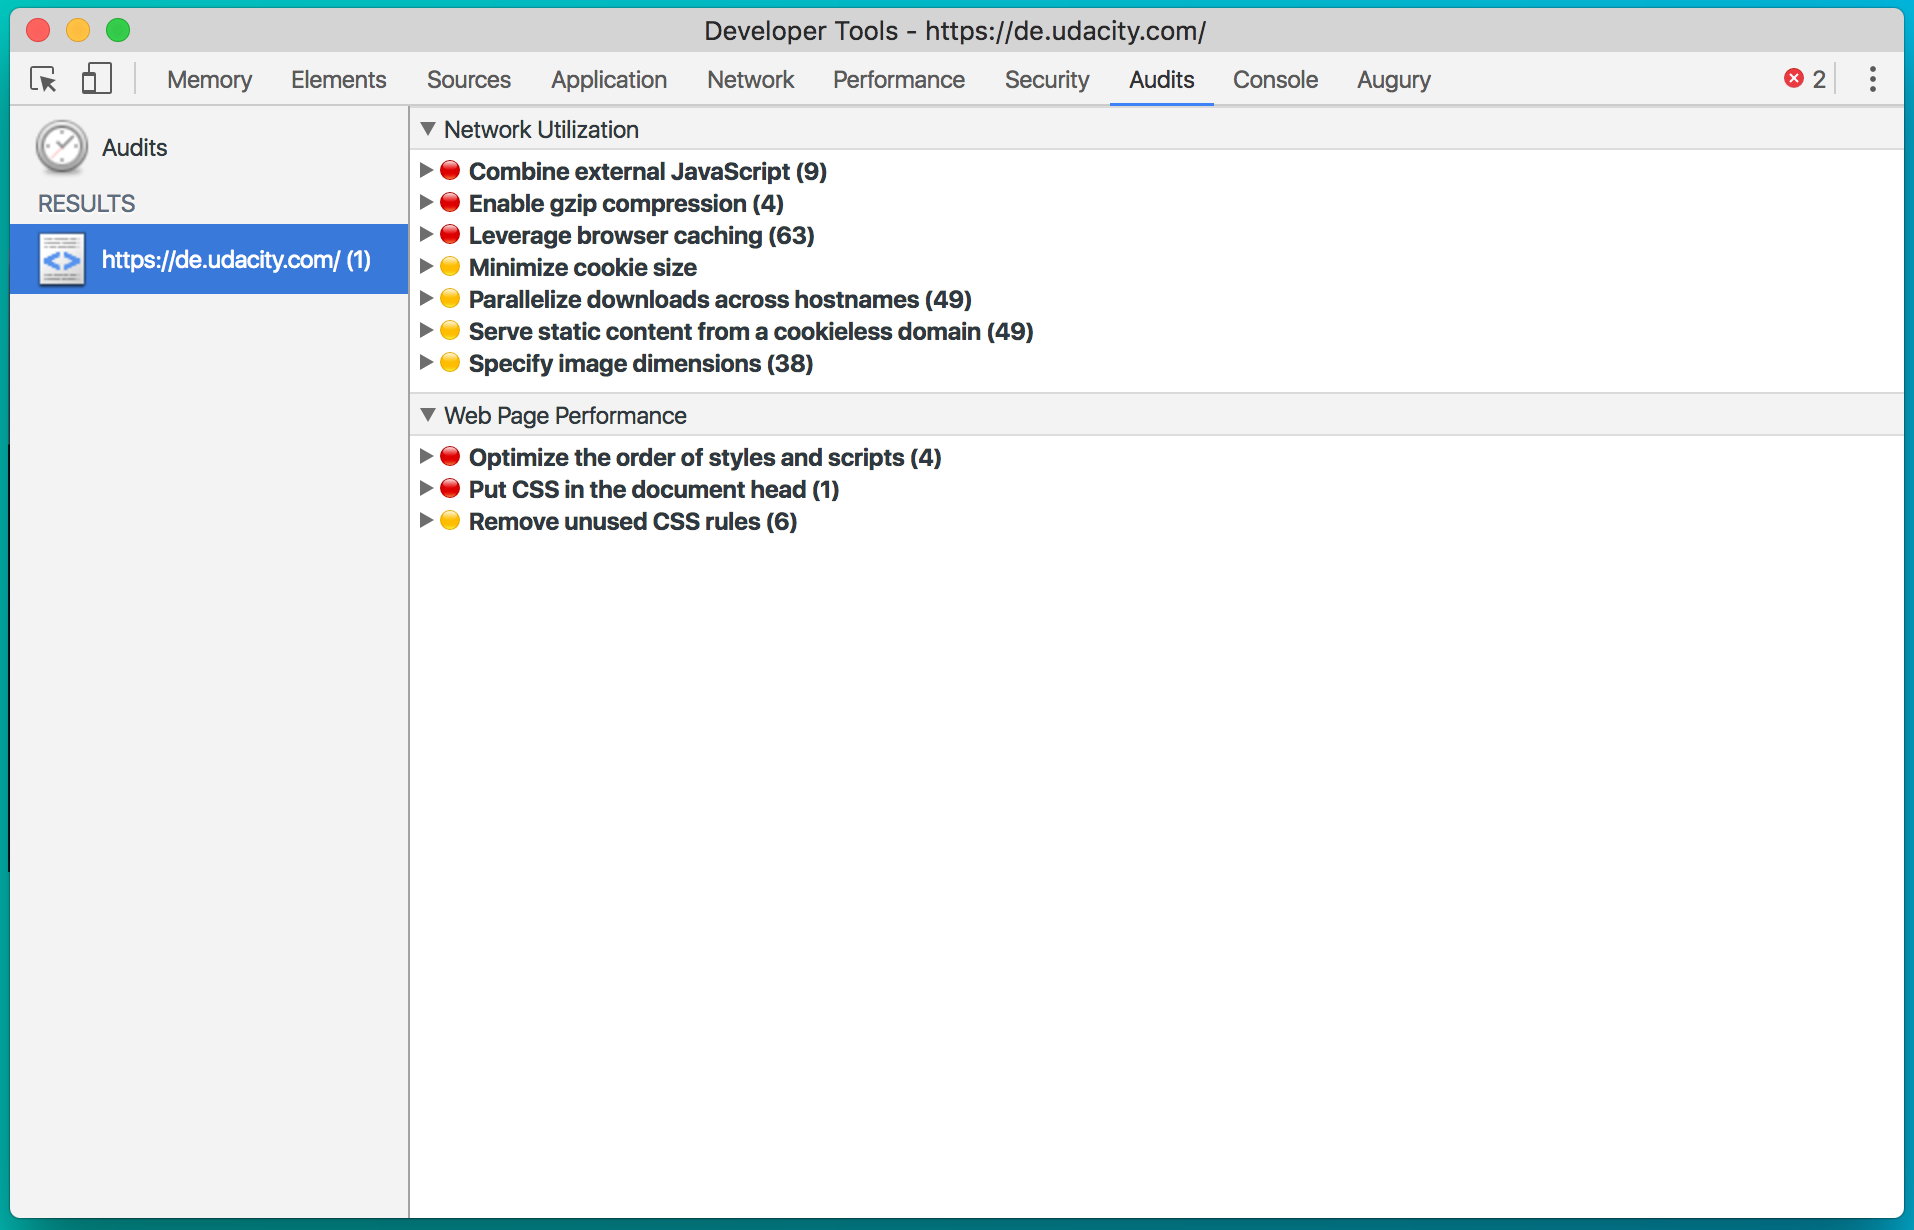Image resolution: width=1914 pixels, height=1230 pixels.
Task: Select Put CSS in the document head result
Action: pos(653,490)
